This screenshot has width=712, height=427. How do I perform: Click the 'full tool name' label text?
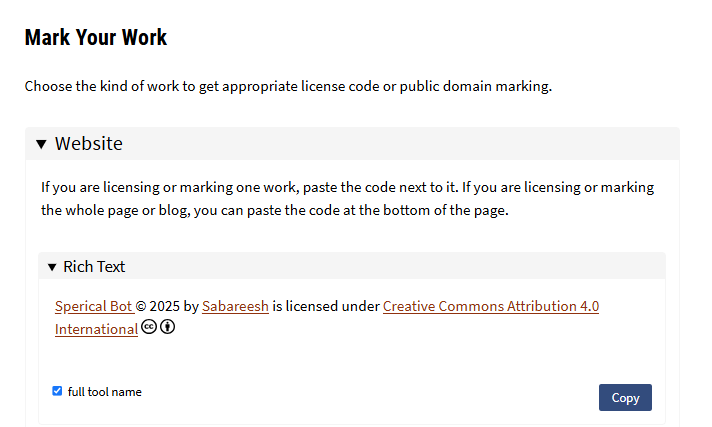(104, 392)
